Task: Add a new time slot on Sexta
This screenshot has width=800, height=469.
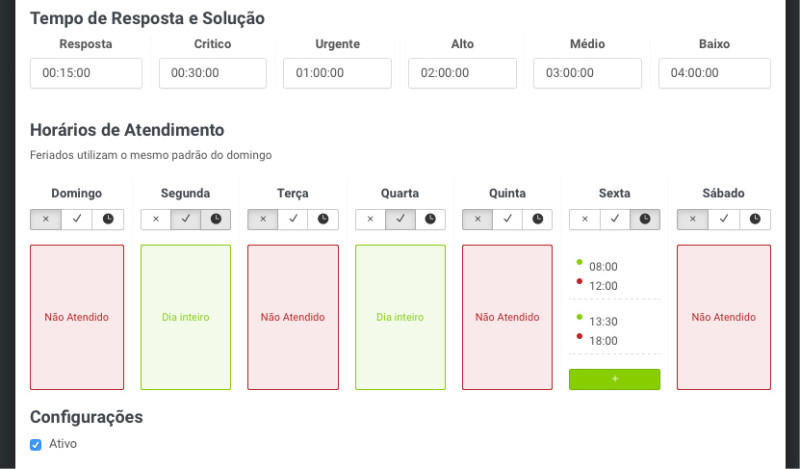Action: click(614, 379)
